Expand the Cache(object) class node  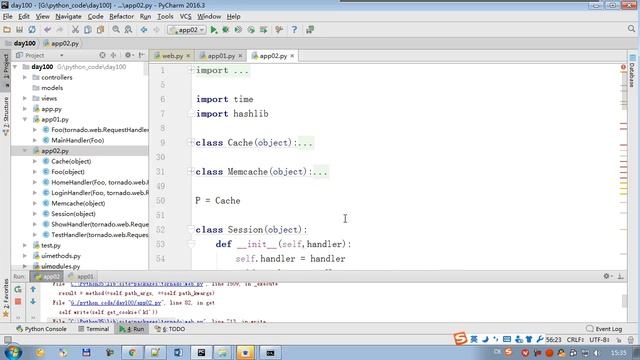pyautogui.click(x=35, y=161)
